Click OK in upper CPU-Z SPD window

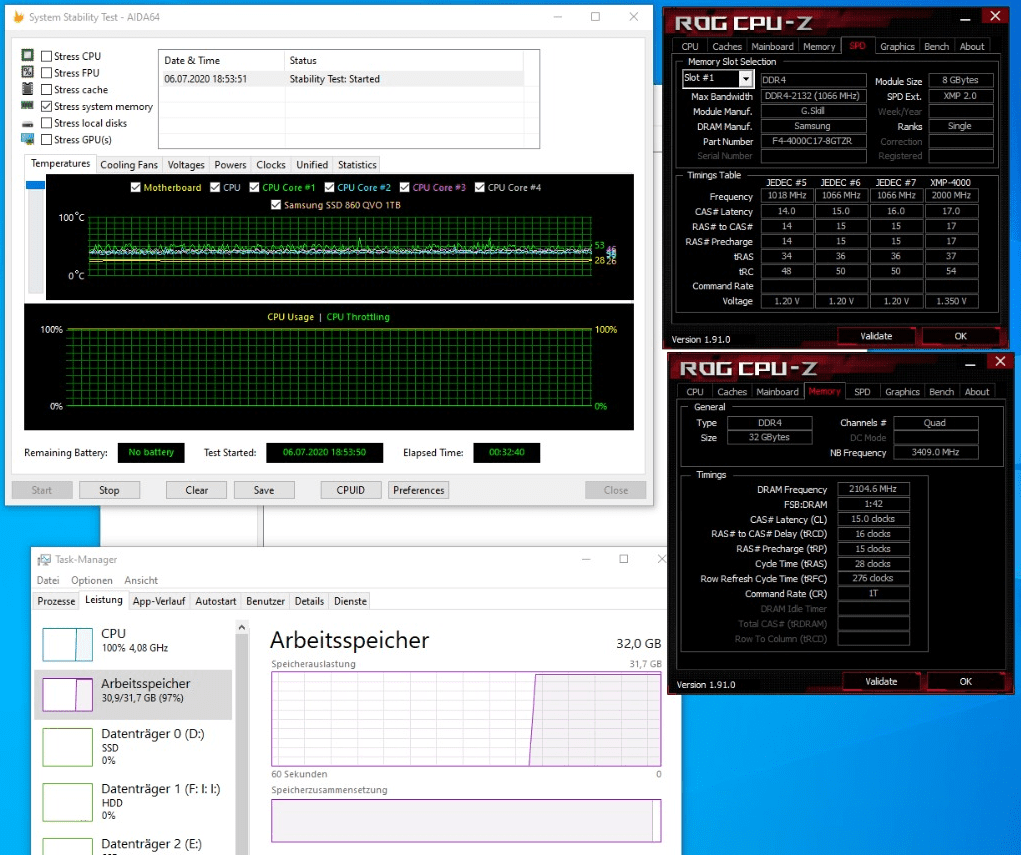coord(960,336)
